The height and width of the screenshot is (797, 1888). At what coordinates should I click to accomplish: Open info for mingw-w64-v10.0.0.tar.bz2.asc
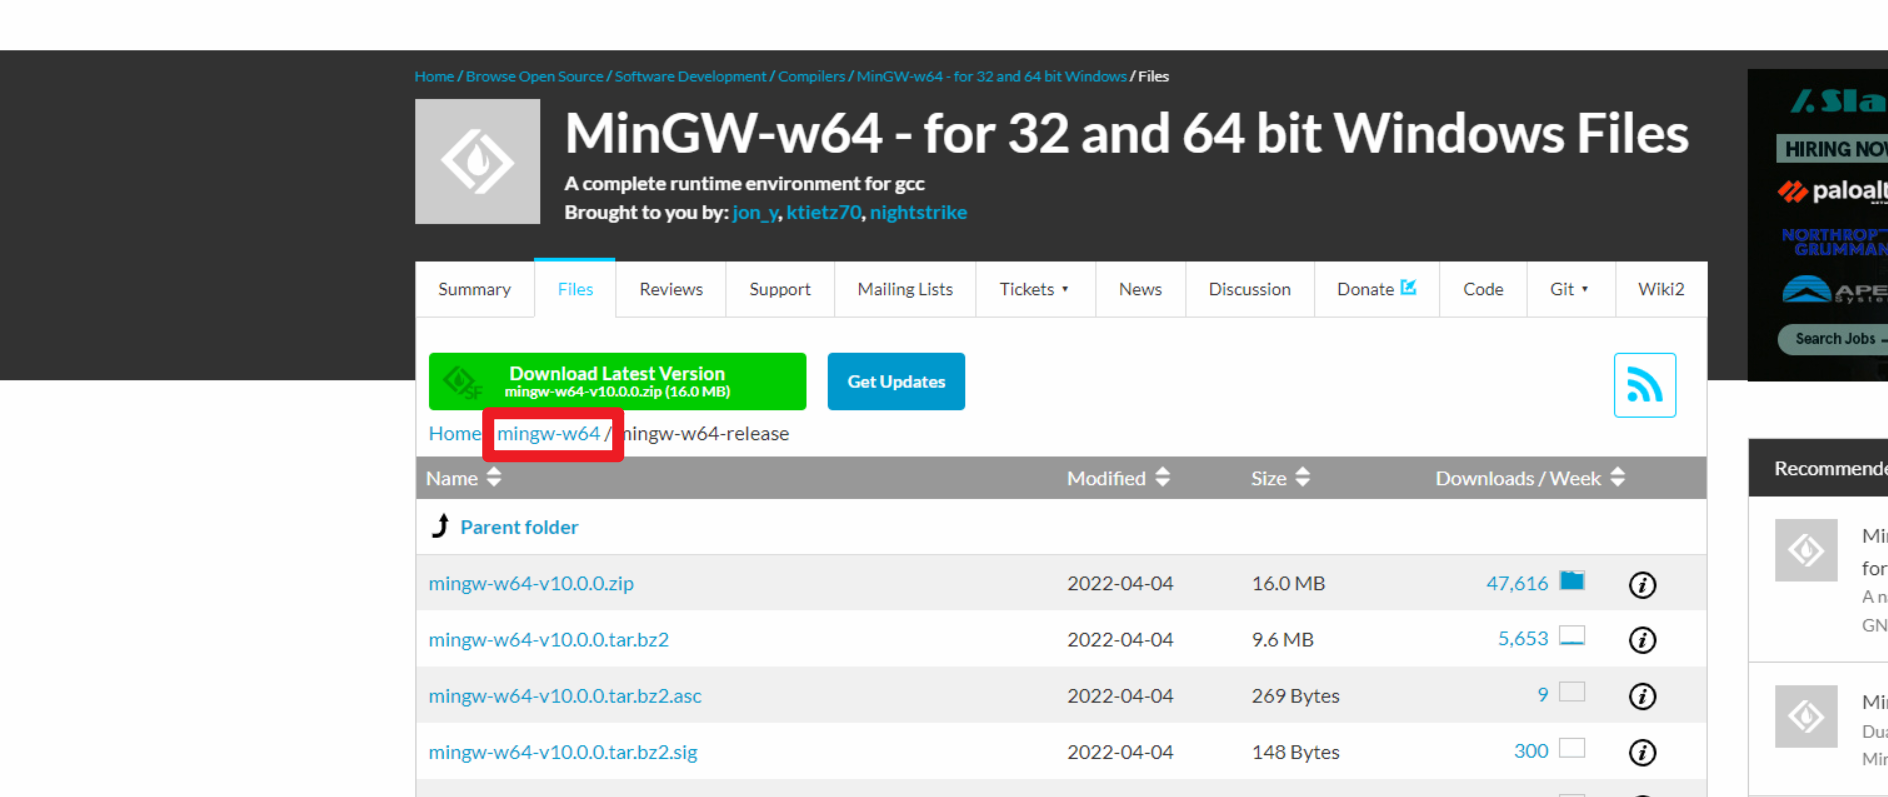[x=1642, y=696]
